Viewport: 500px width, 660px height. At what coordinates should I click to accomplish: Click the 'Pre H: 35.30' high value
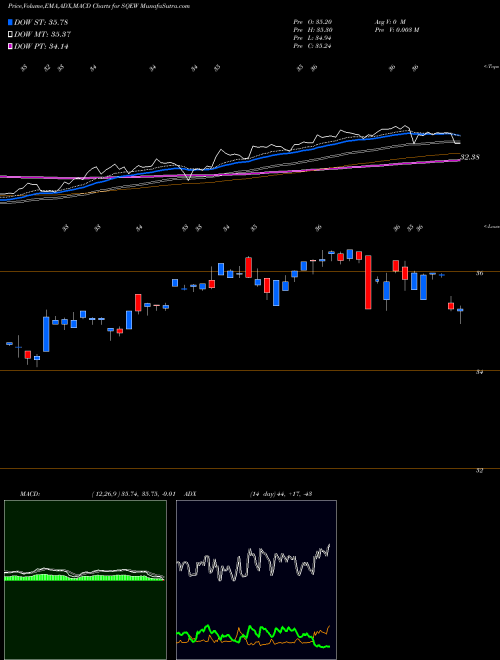pos(313,30)
